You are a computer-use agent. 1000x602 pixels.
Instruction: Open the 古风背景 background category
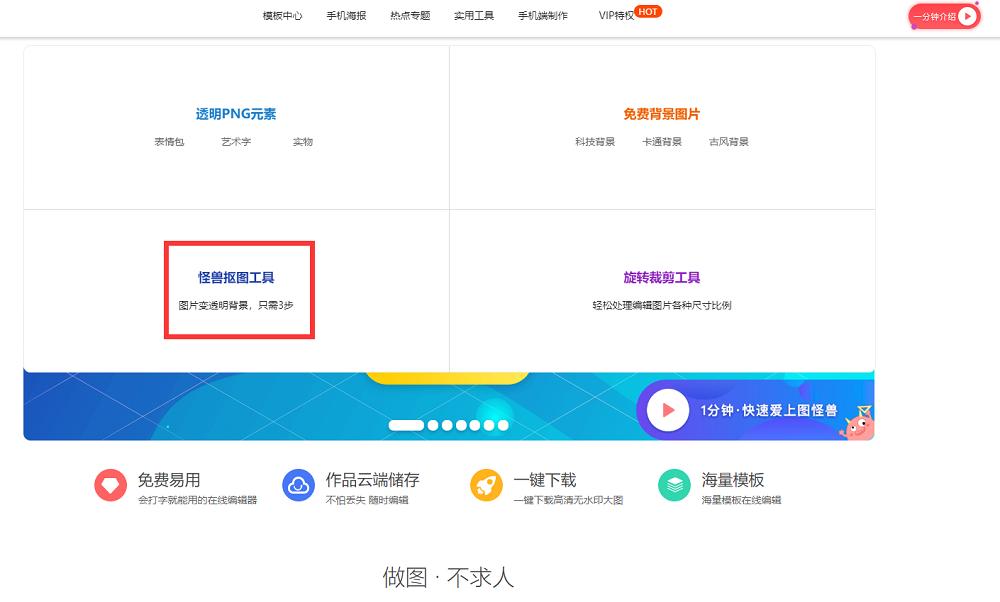coord(728,141)
